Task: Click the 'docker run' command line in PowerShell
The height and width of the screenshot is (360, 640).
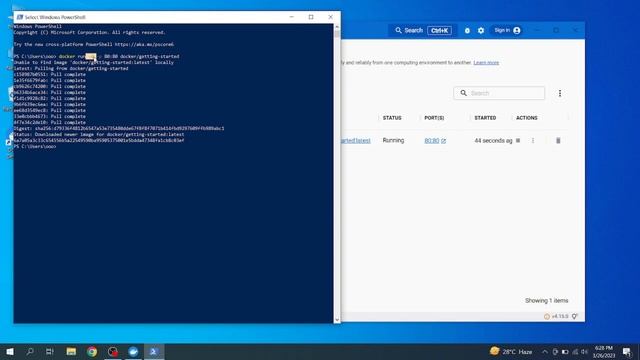Action: (x=96, y=56)
